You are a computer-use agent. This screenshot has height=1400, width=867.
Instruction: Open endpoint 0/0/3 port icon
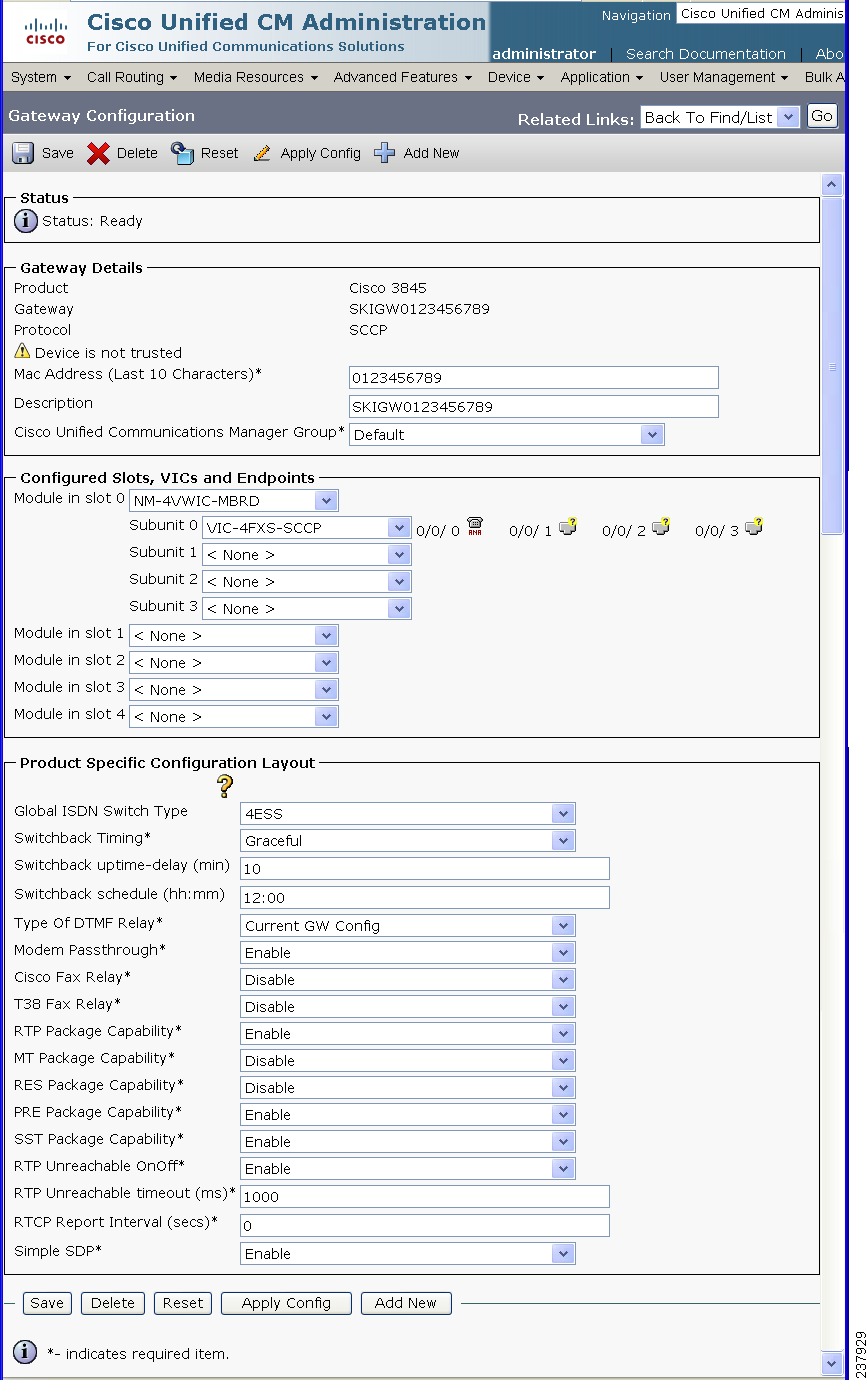(754, 527)
